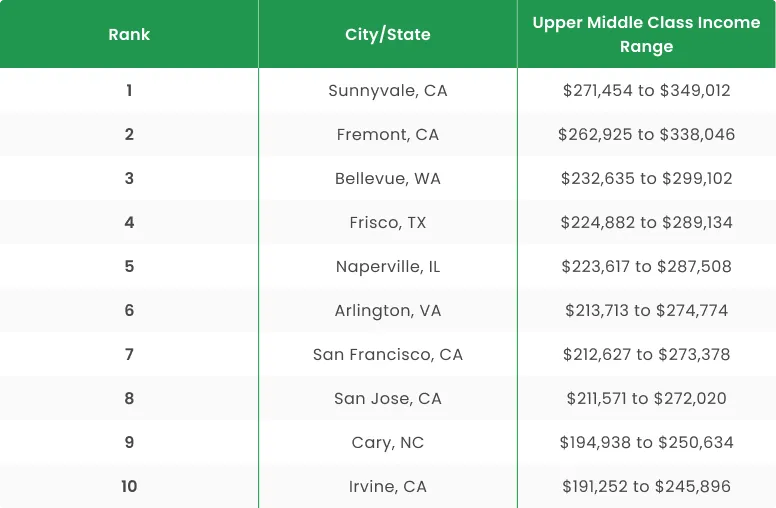The height and width of the screenshot is (508, 776).
Task: Click the City/State column header
Action: (388, 34)
